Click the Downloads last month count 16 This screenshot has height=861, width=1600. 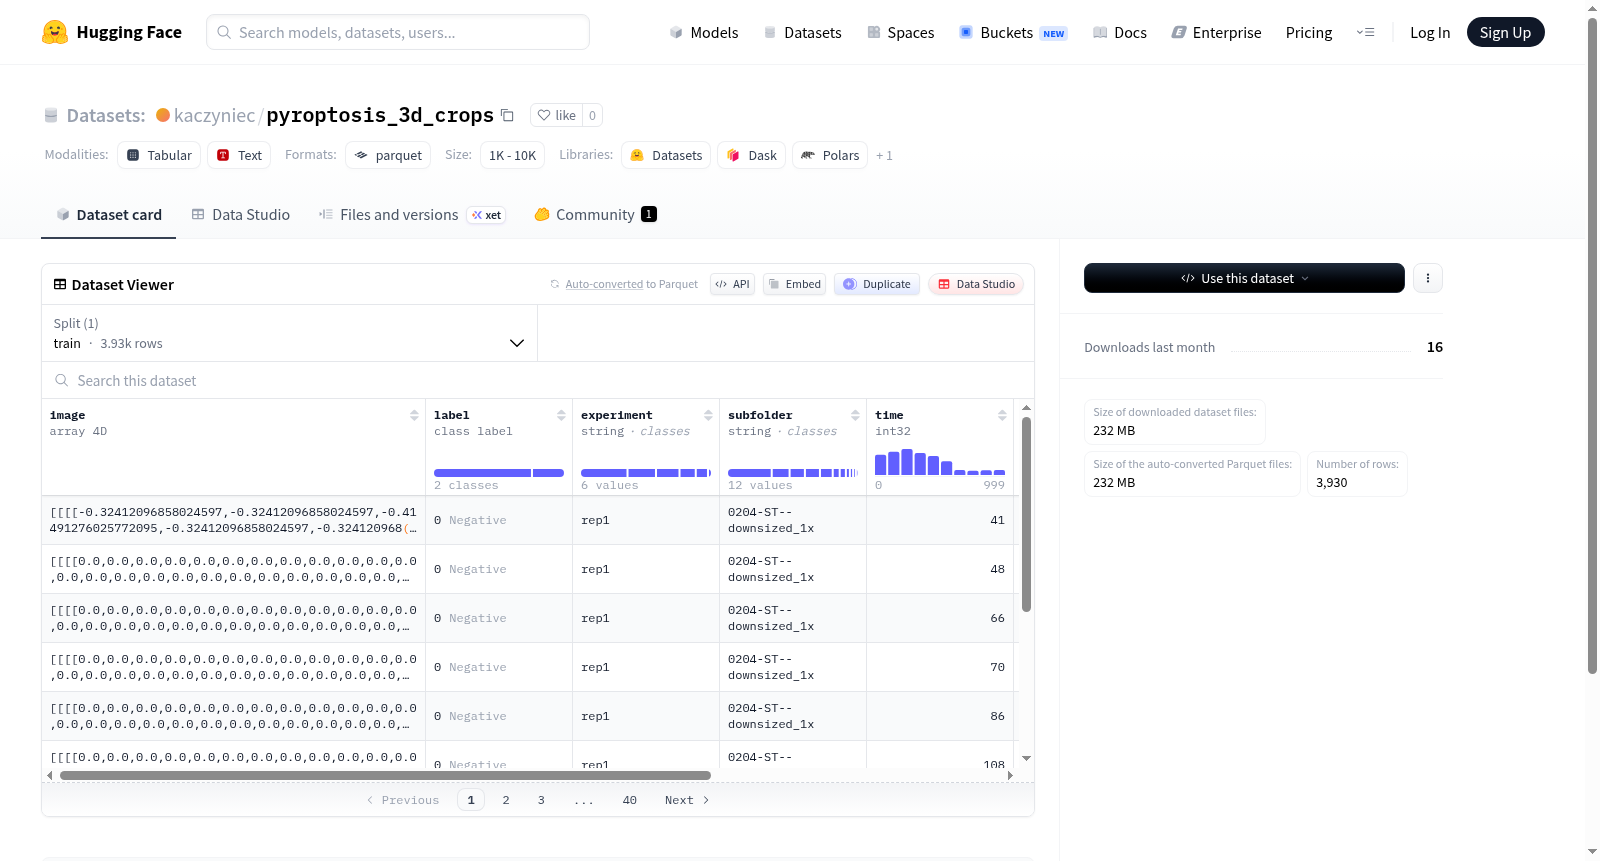point(1435,347)
